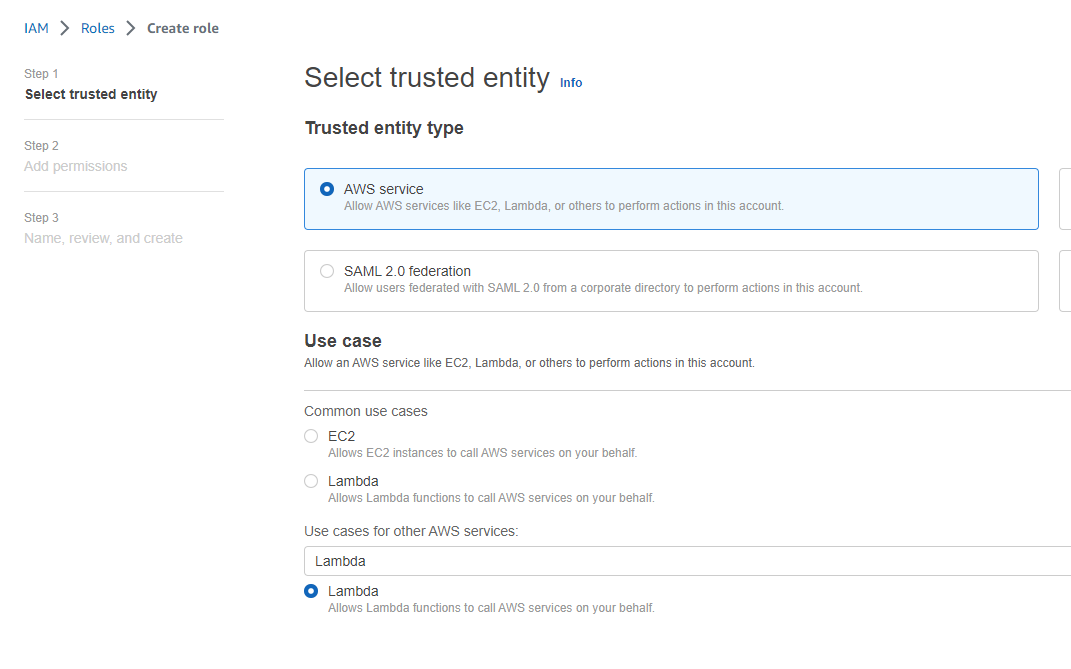
Task: Go to Step 2 Add permissions
Action: pyautogui.click(x=76, y=166)
